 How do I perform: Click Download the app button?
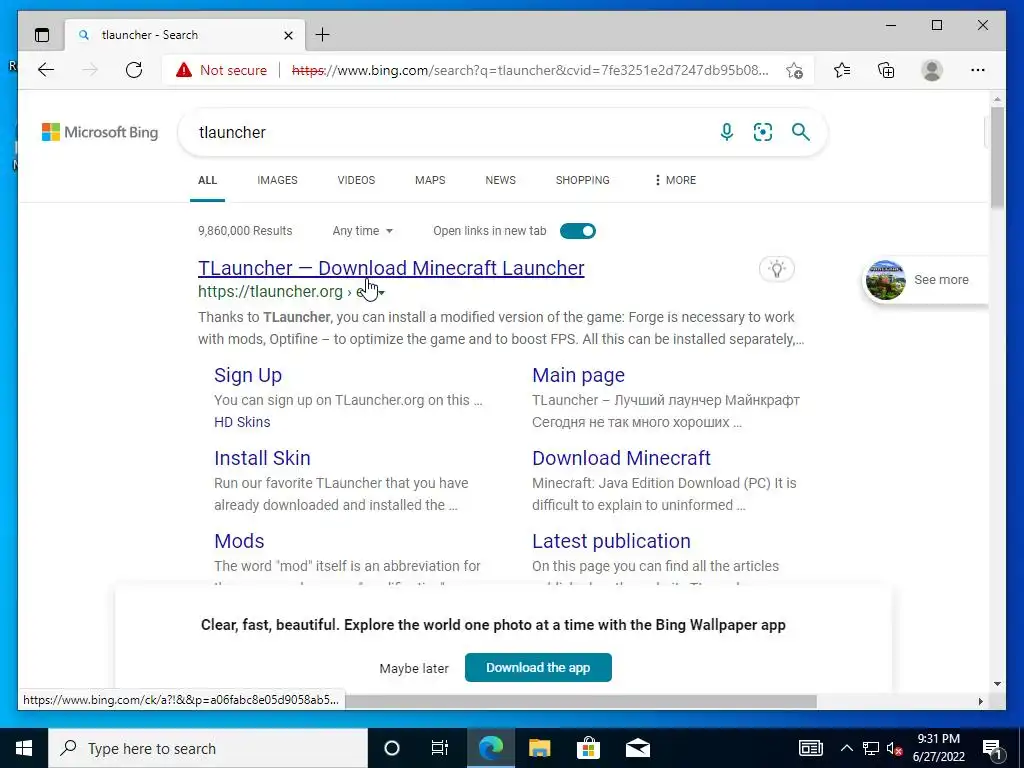point(538,667)
